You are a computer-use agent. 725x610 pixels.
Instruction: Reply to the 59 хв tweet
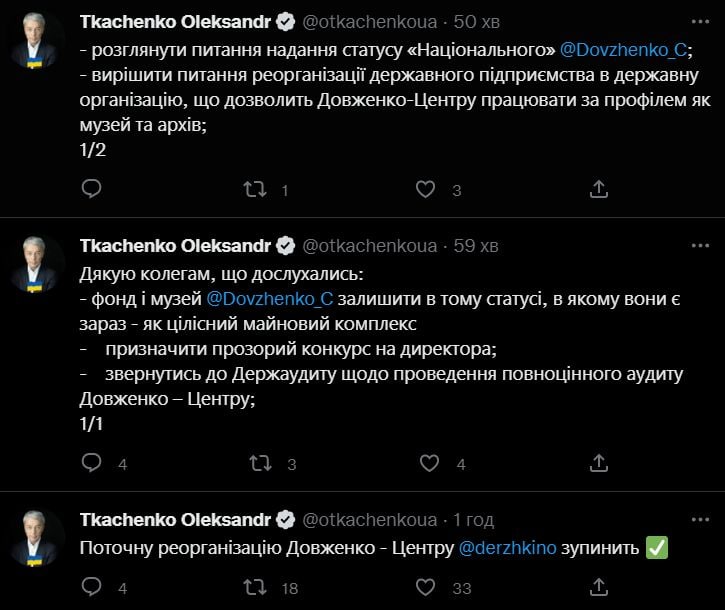[x=91, y=463]
